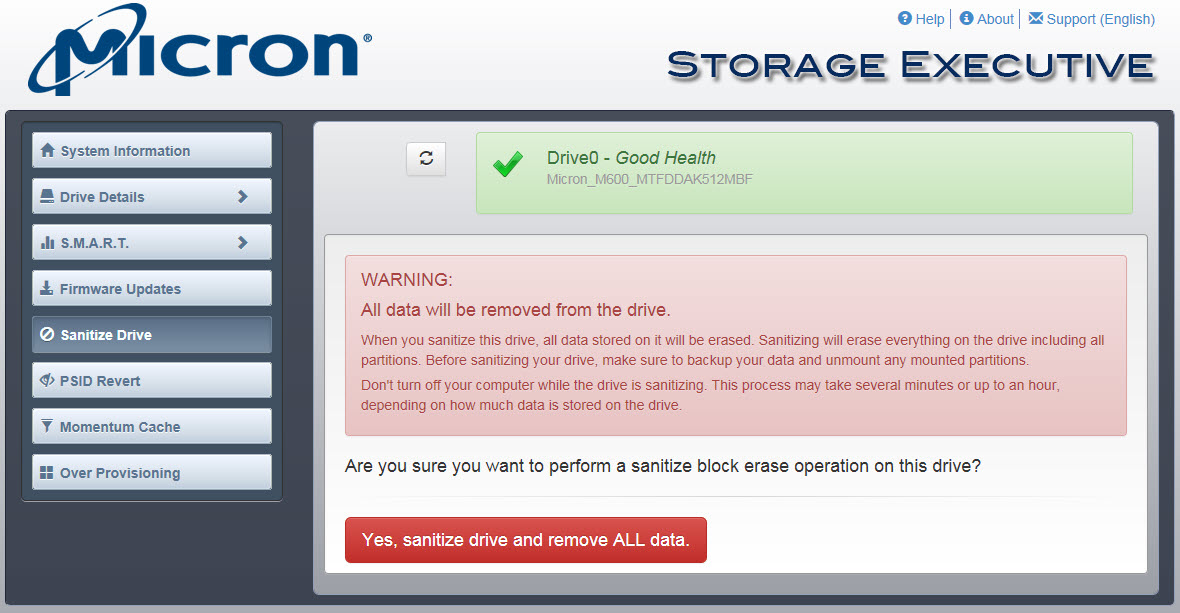This screenshot has height=613, width=1180.
Task: Click the bar chart icon next to S.M.A.R.T.
Action: click(x=47, y=242)
